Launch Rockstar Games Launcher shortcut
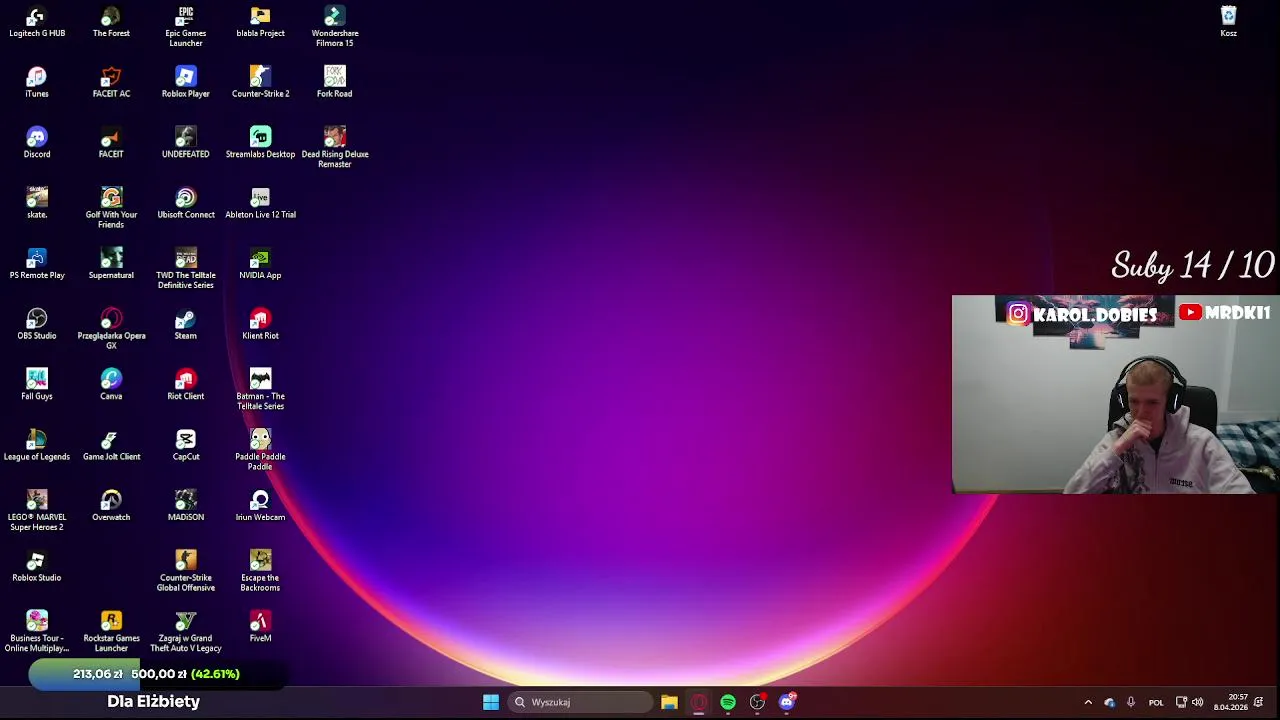The height and width of the screenshot is (720, 1280). click(x=111, y=632)
